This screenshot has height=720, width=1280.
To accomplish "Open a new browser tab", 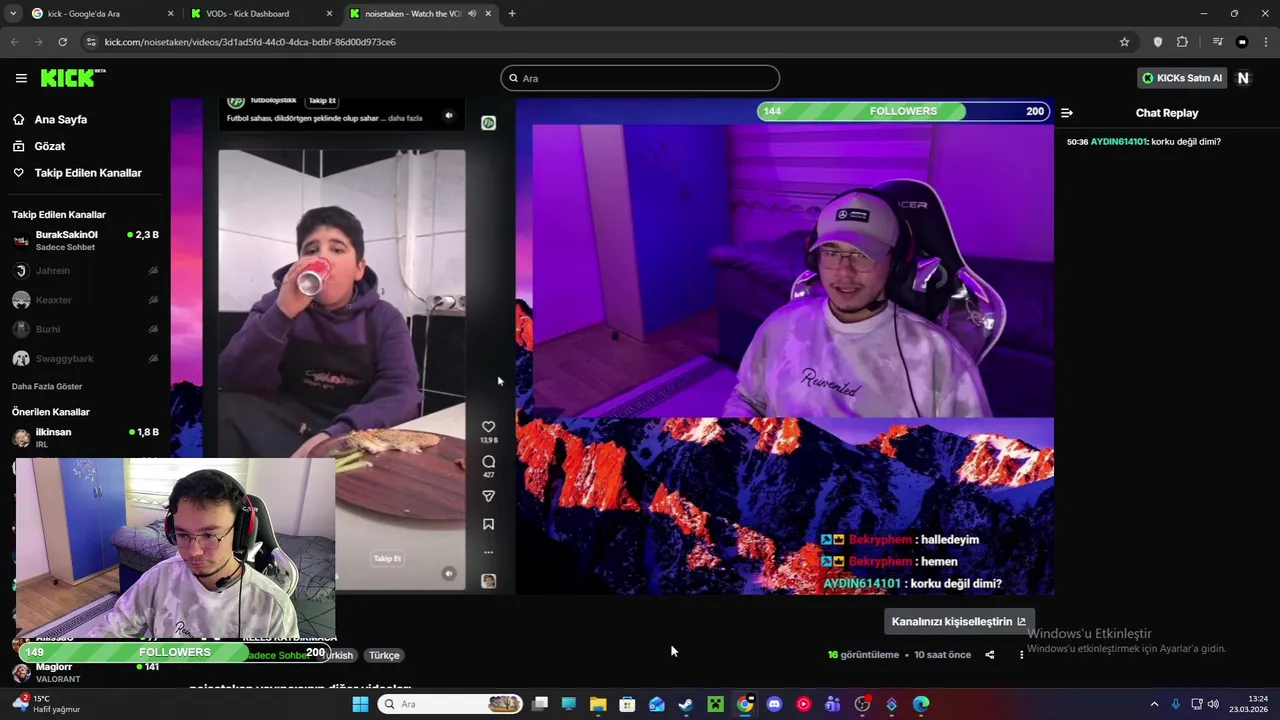I will point(512,14).
